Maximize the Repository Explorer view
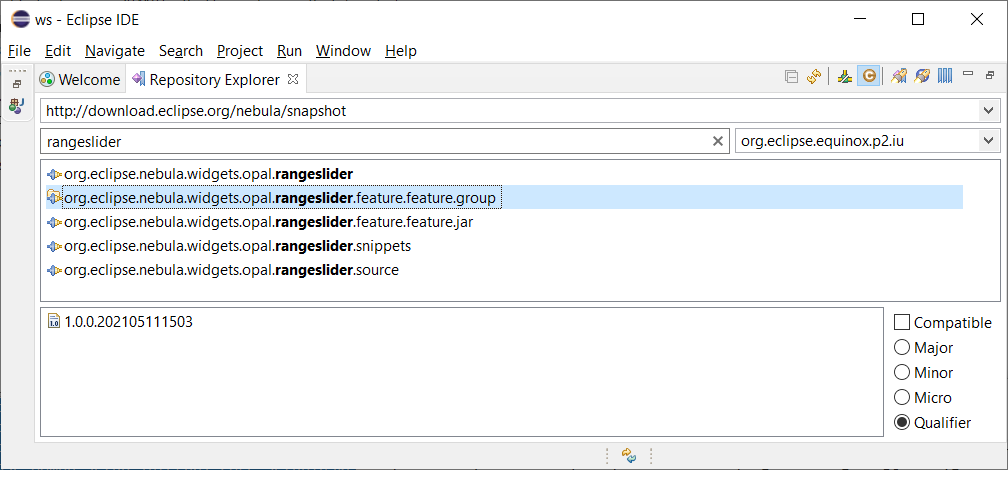 pos(990,75)
